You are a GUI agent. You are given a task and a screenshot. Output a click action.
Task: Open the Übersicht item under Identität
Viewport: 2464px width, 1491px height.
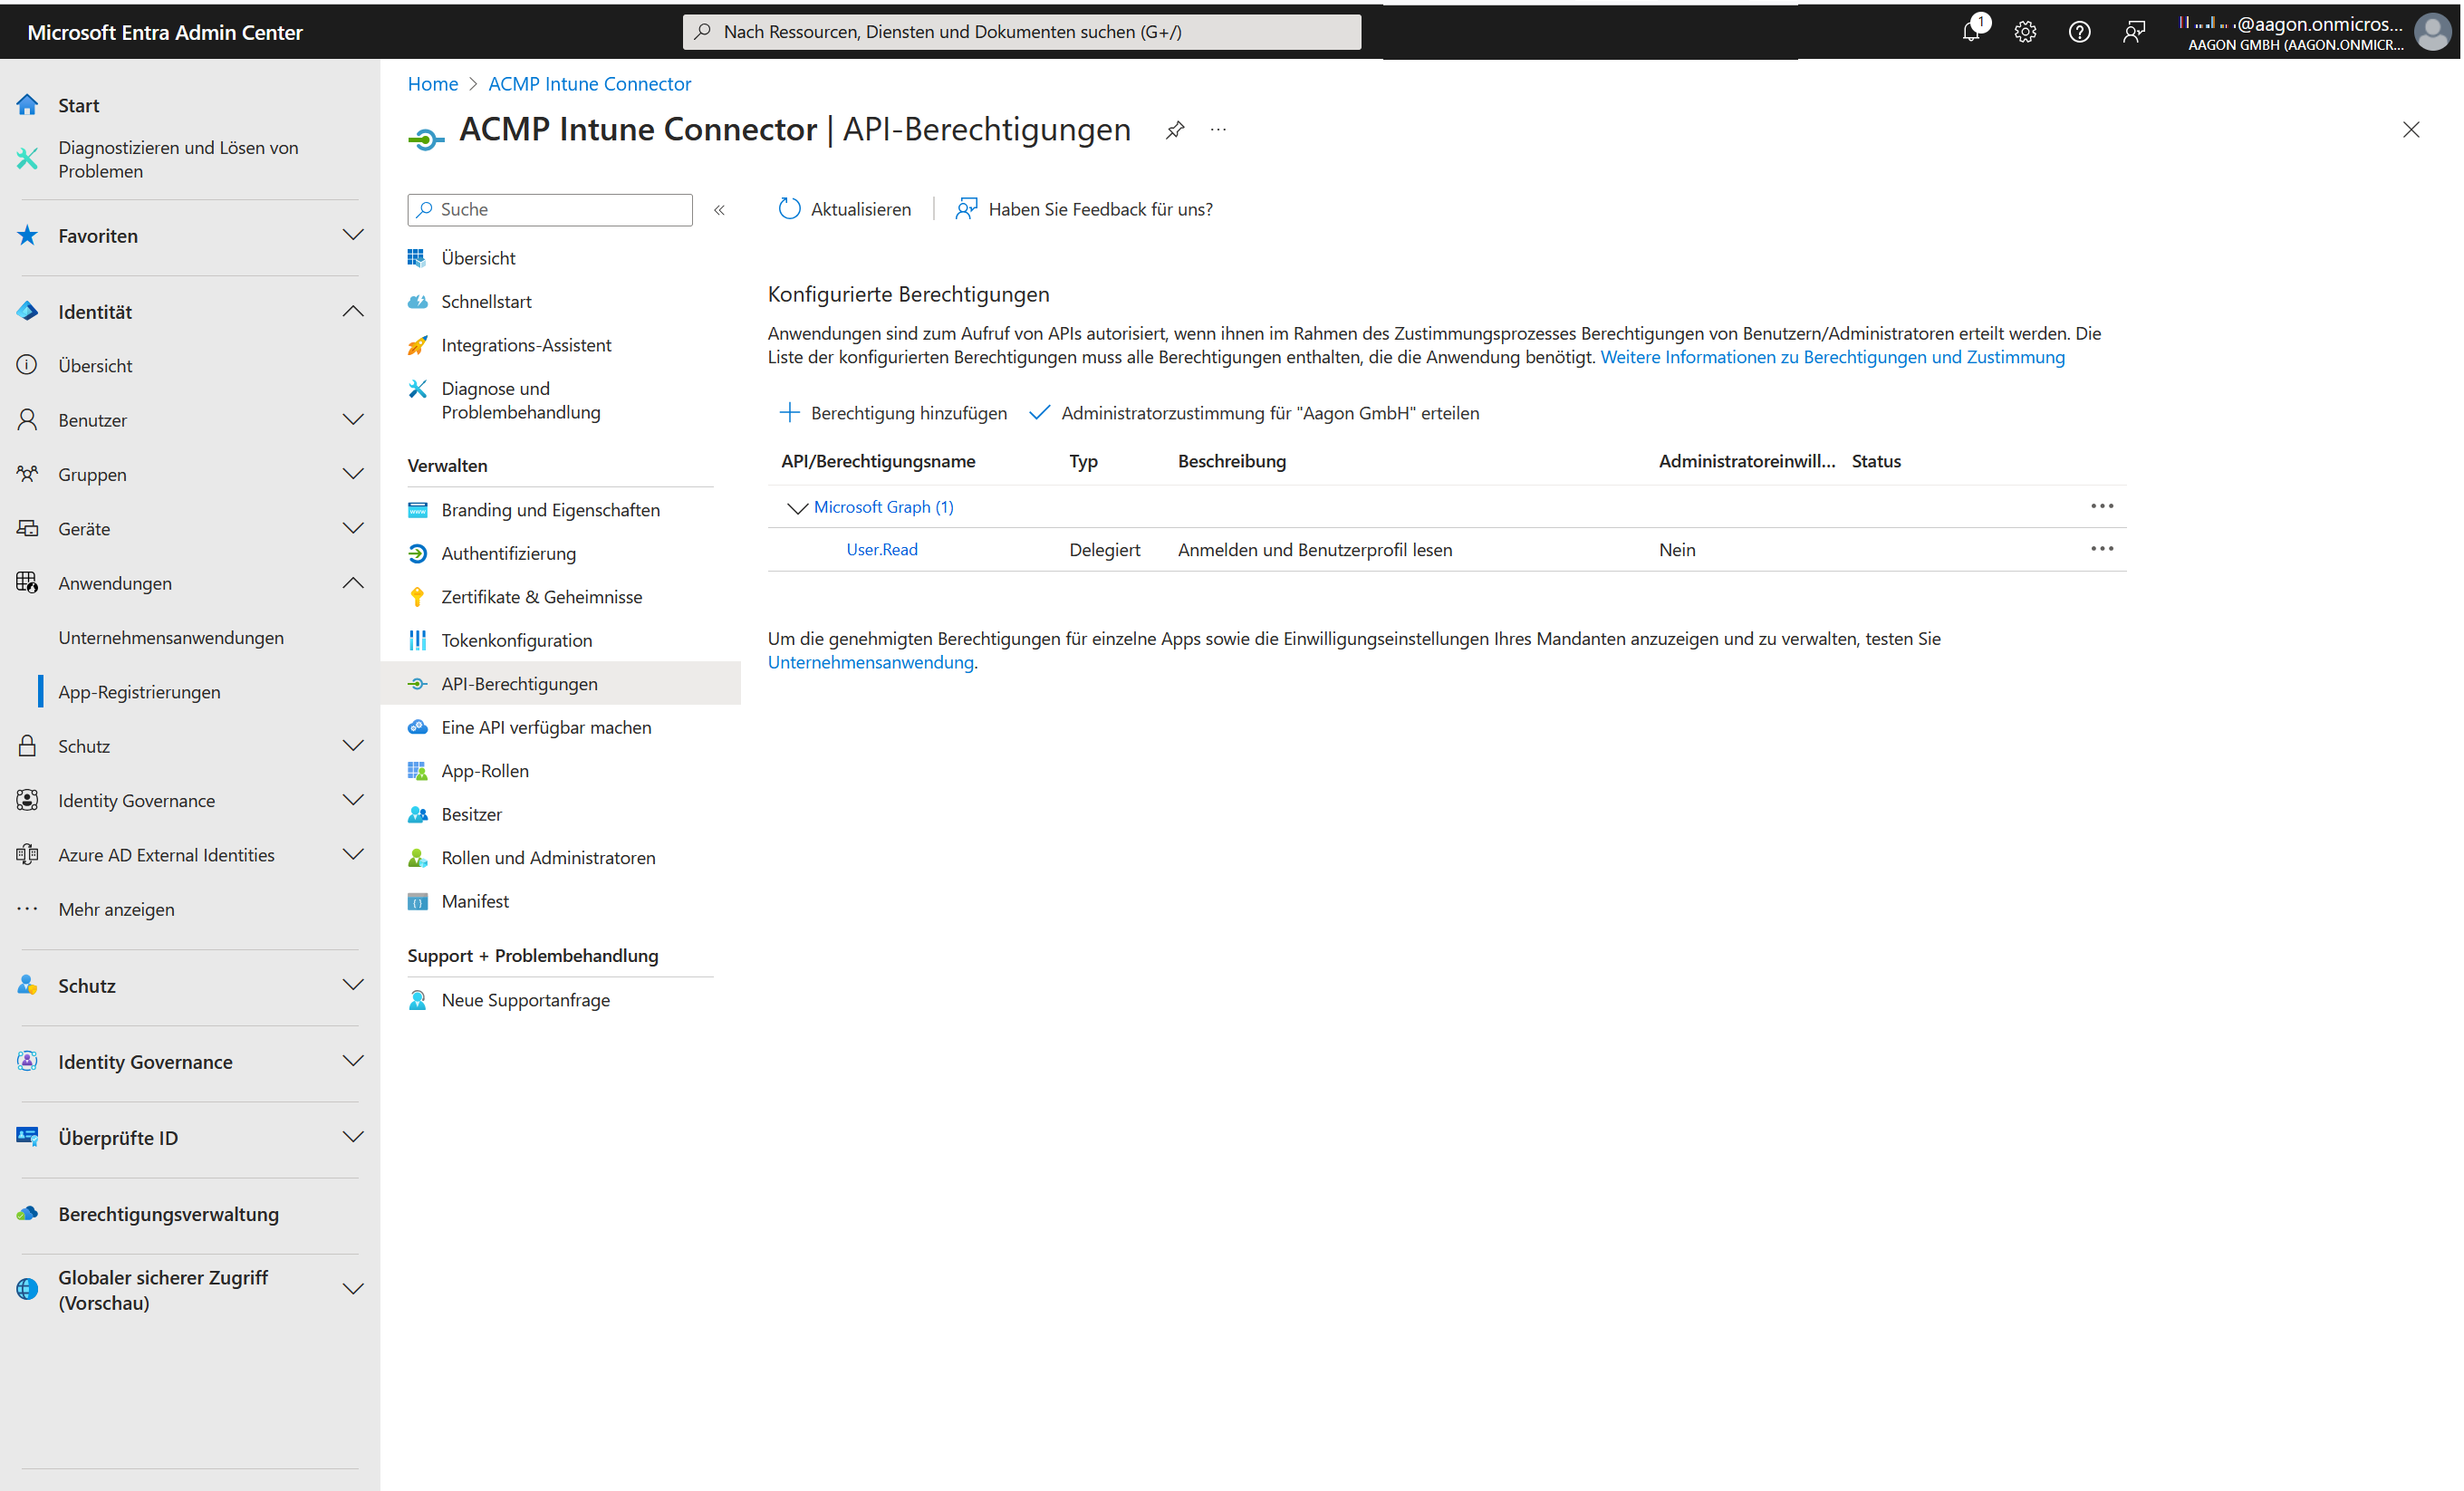click(x=95, y=366)
